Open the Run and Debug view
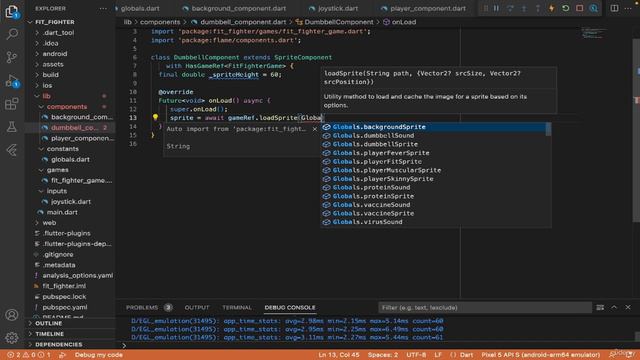The height and width of the screenshot is (360, 640). pyautogui.click(x=12, y=81)
